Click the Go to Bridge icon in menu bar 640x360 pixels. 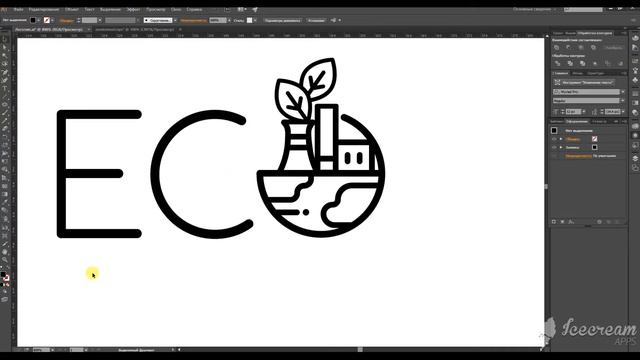pos(228,9)
